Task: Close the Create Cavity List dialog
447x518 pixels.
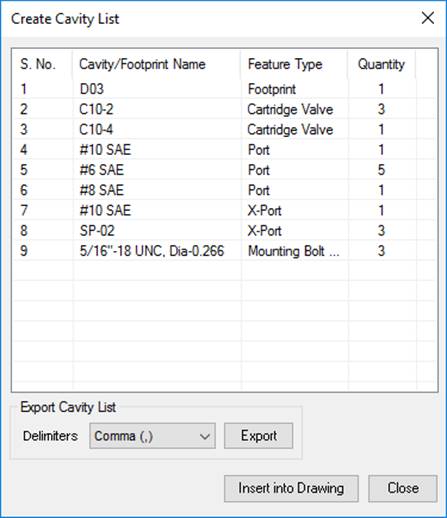Action: pyautogui.click(x=427, y=18)
